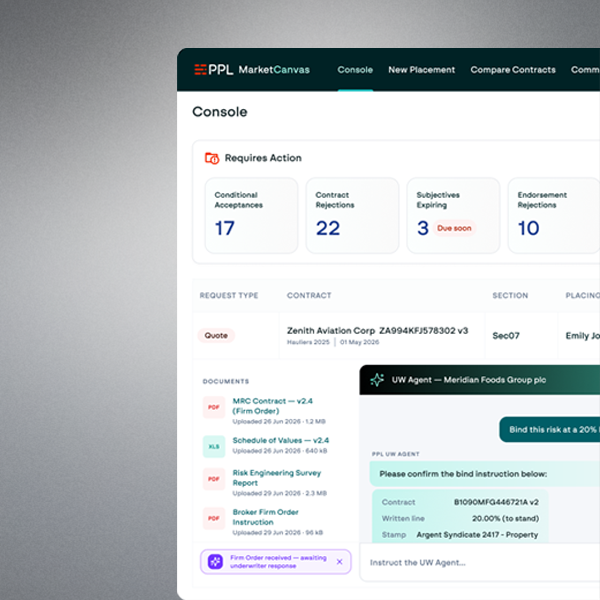Sort by Request Type column header
Screen dimensions: 600x600
tap(229, 295)
